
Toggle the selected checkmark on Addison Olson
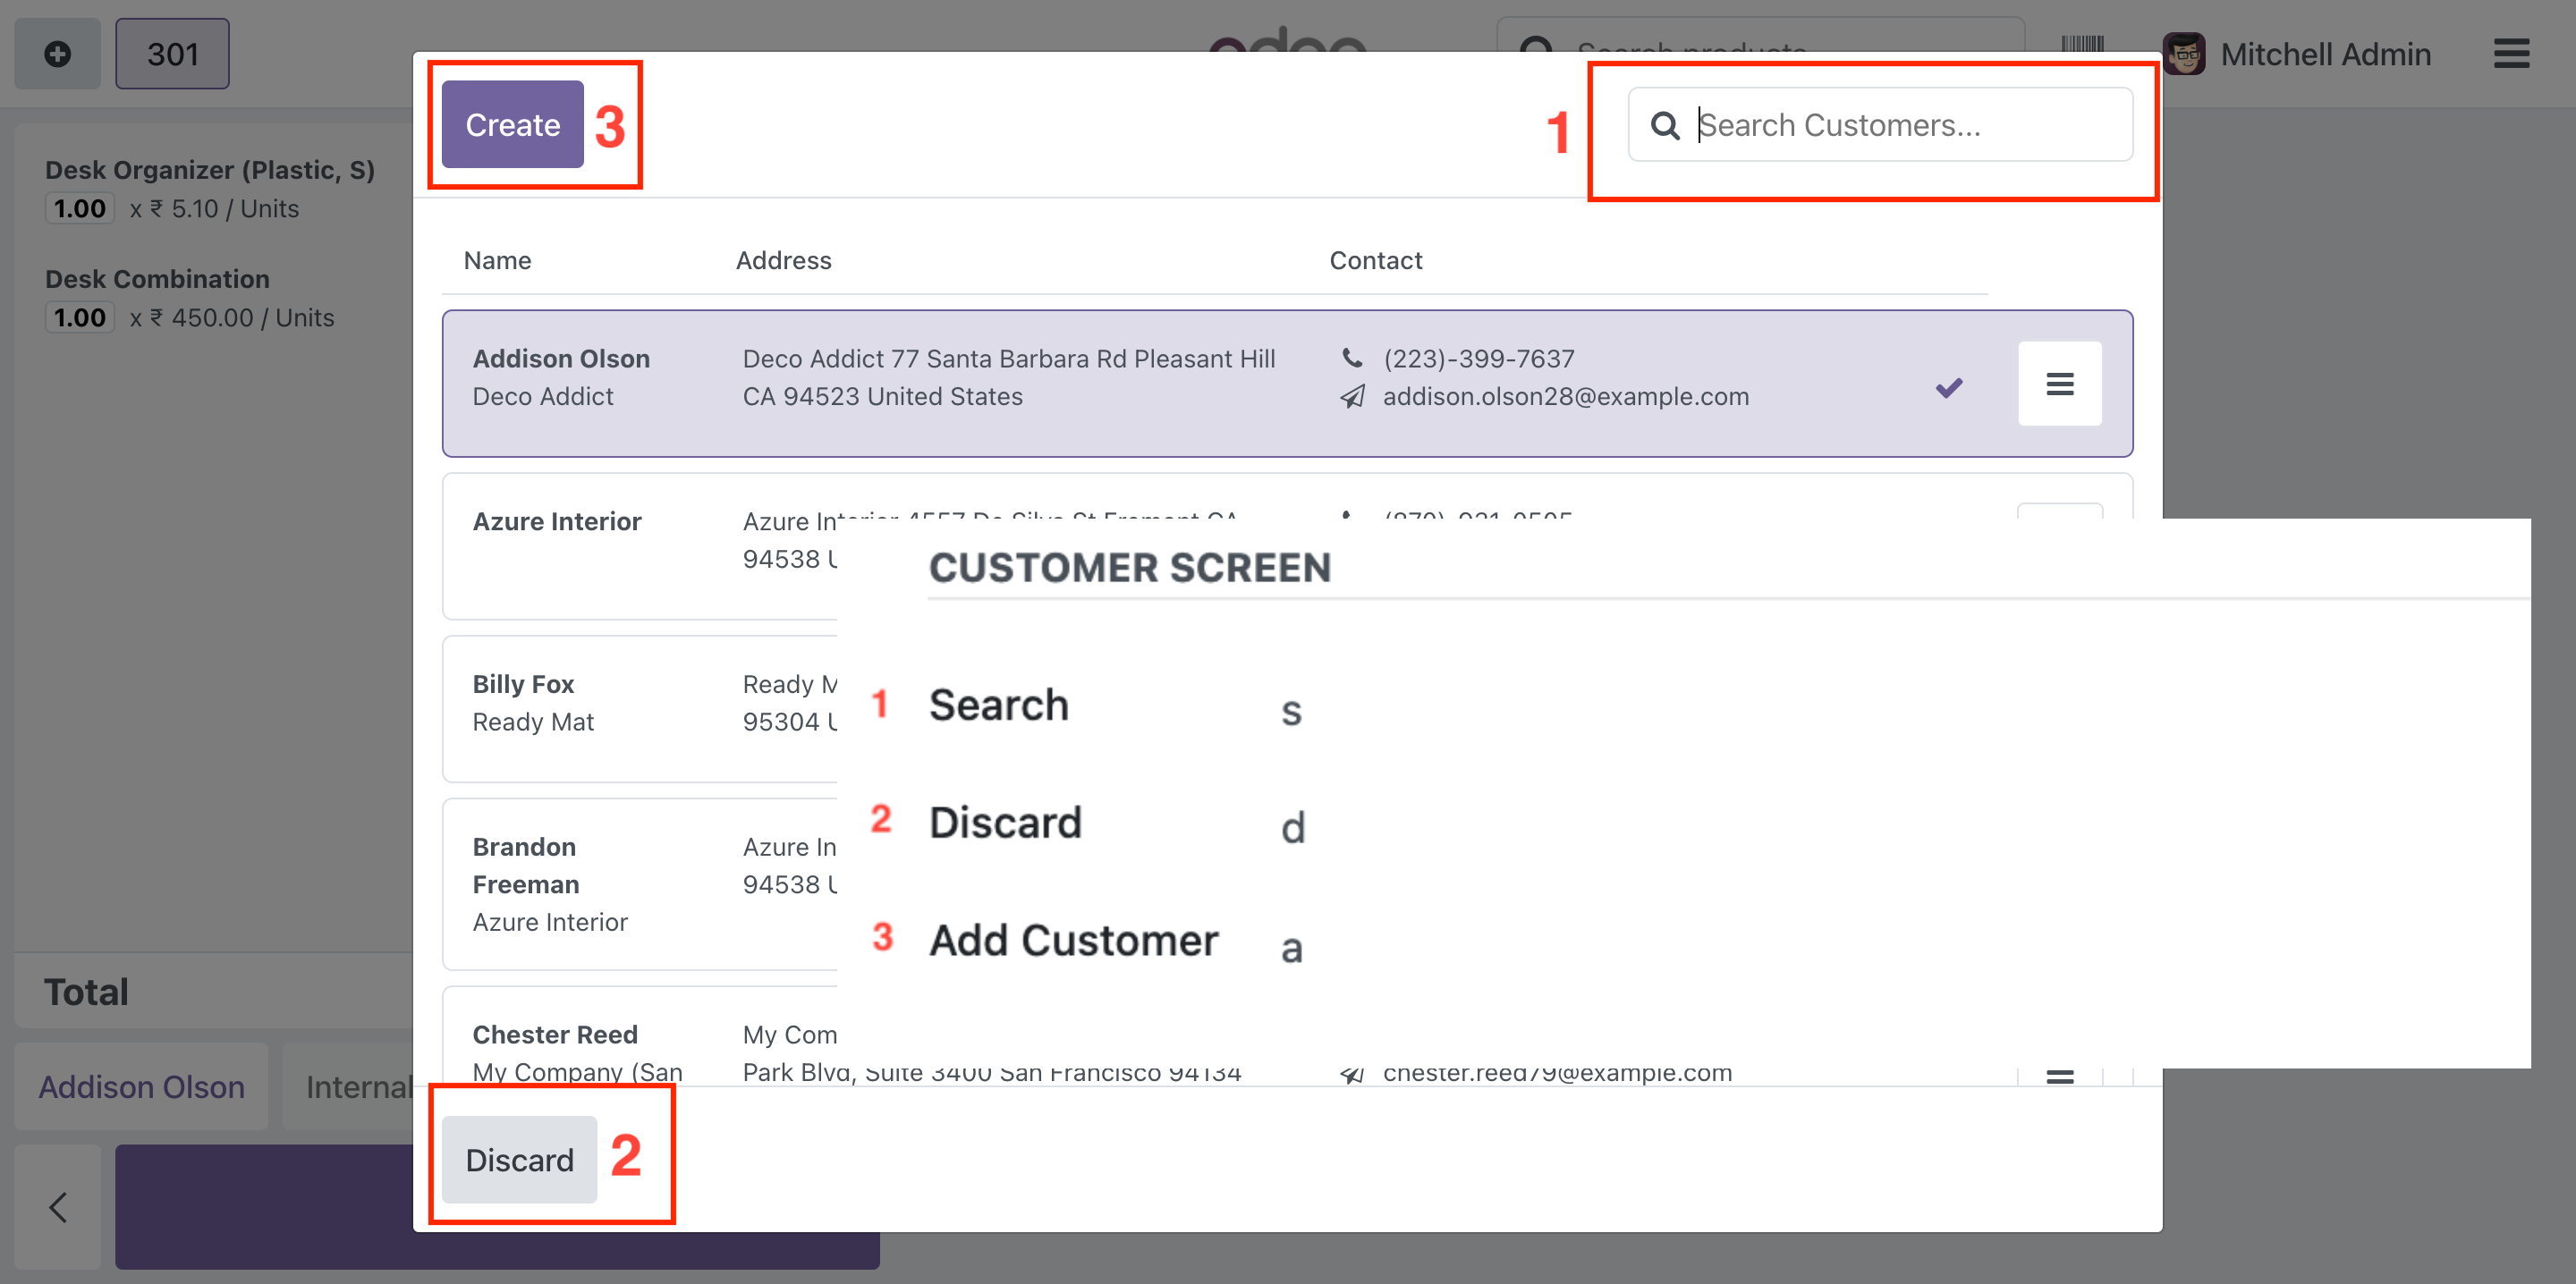1948,387
